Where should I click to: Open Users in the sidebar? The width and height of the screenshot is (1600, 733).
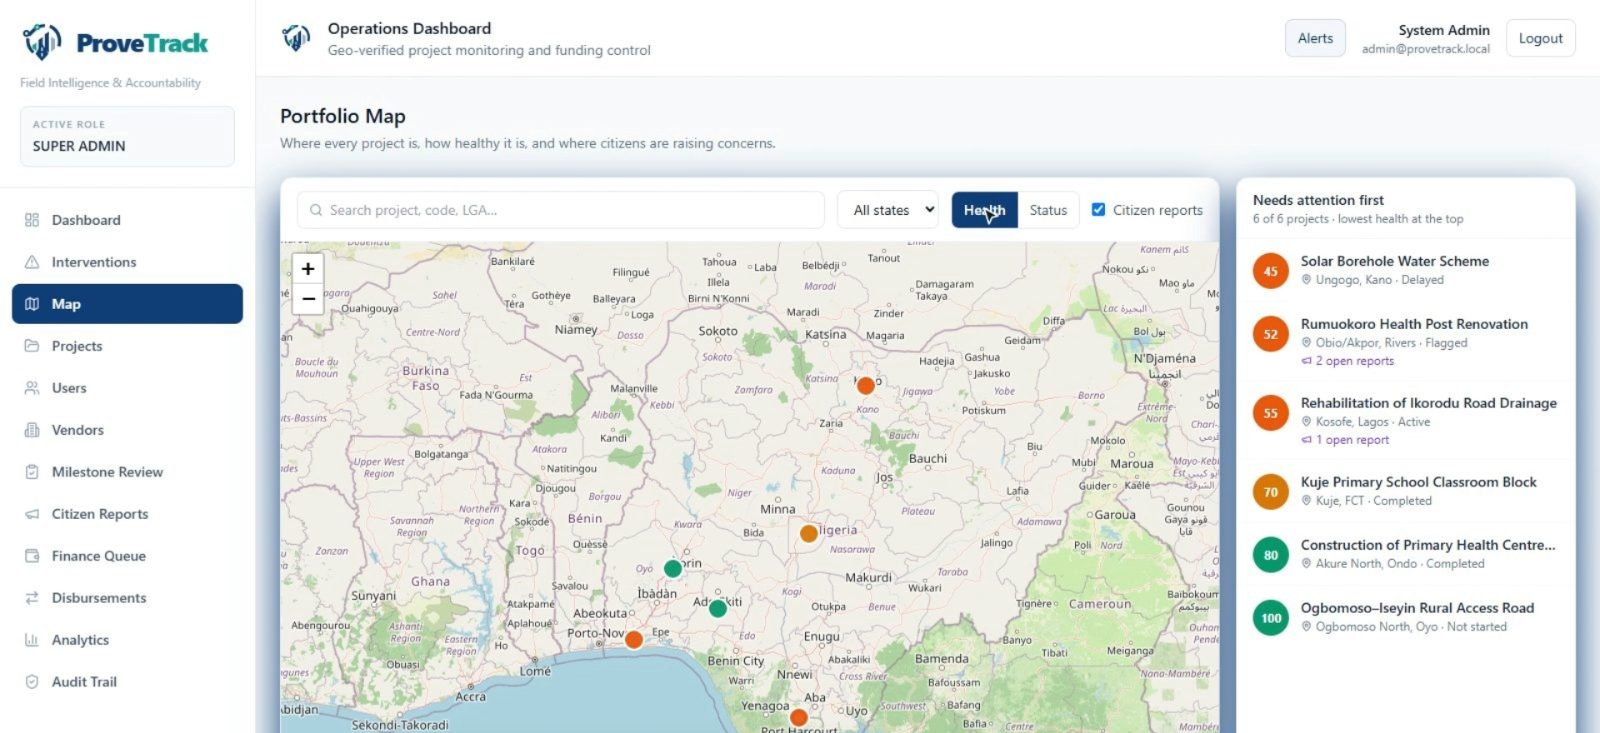click(127, 388)
